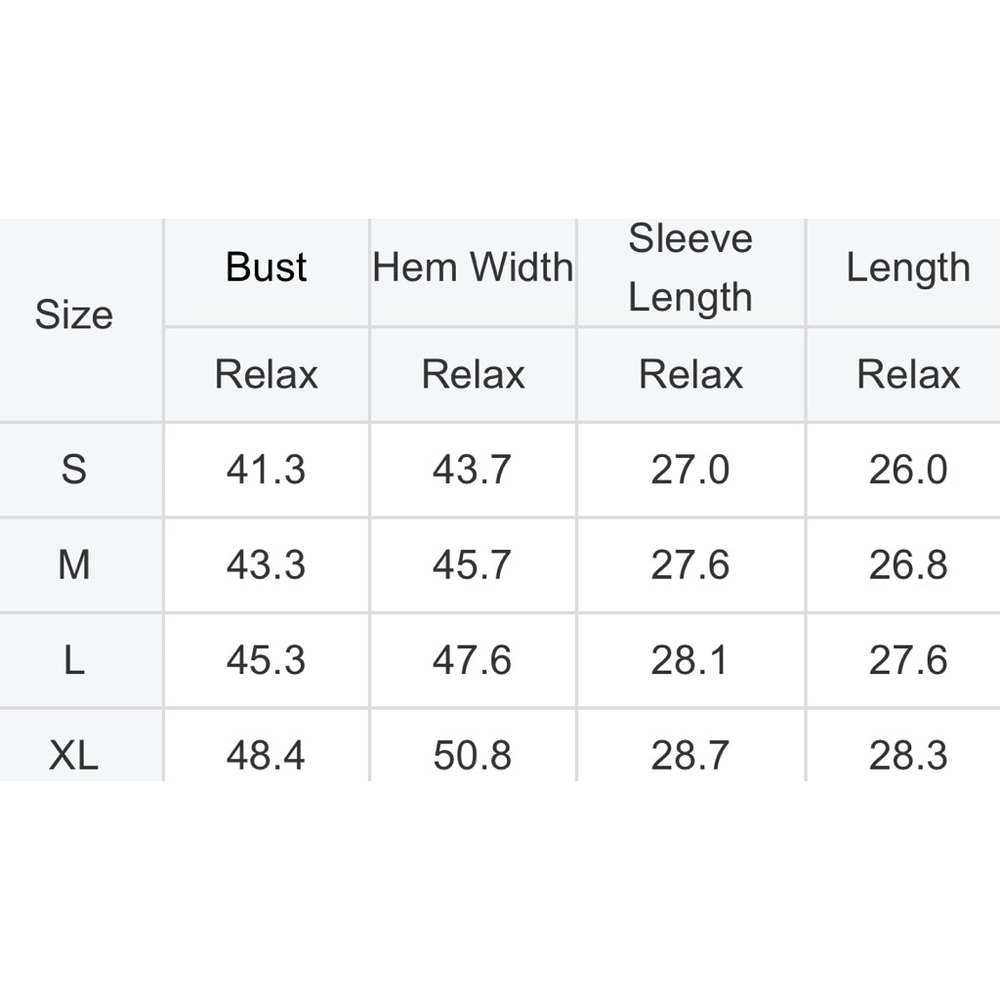The image size is (1000, 1000).
Task: Select the L size row label
Action: (74, 660)
